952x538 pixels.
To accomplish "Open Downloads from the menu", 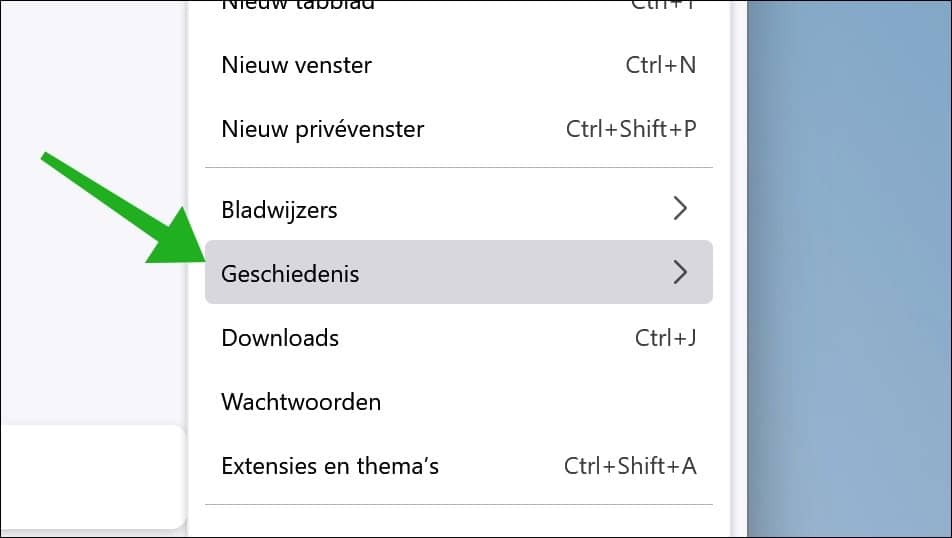I will click(x=280, y=338).
